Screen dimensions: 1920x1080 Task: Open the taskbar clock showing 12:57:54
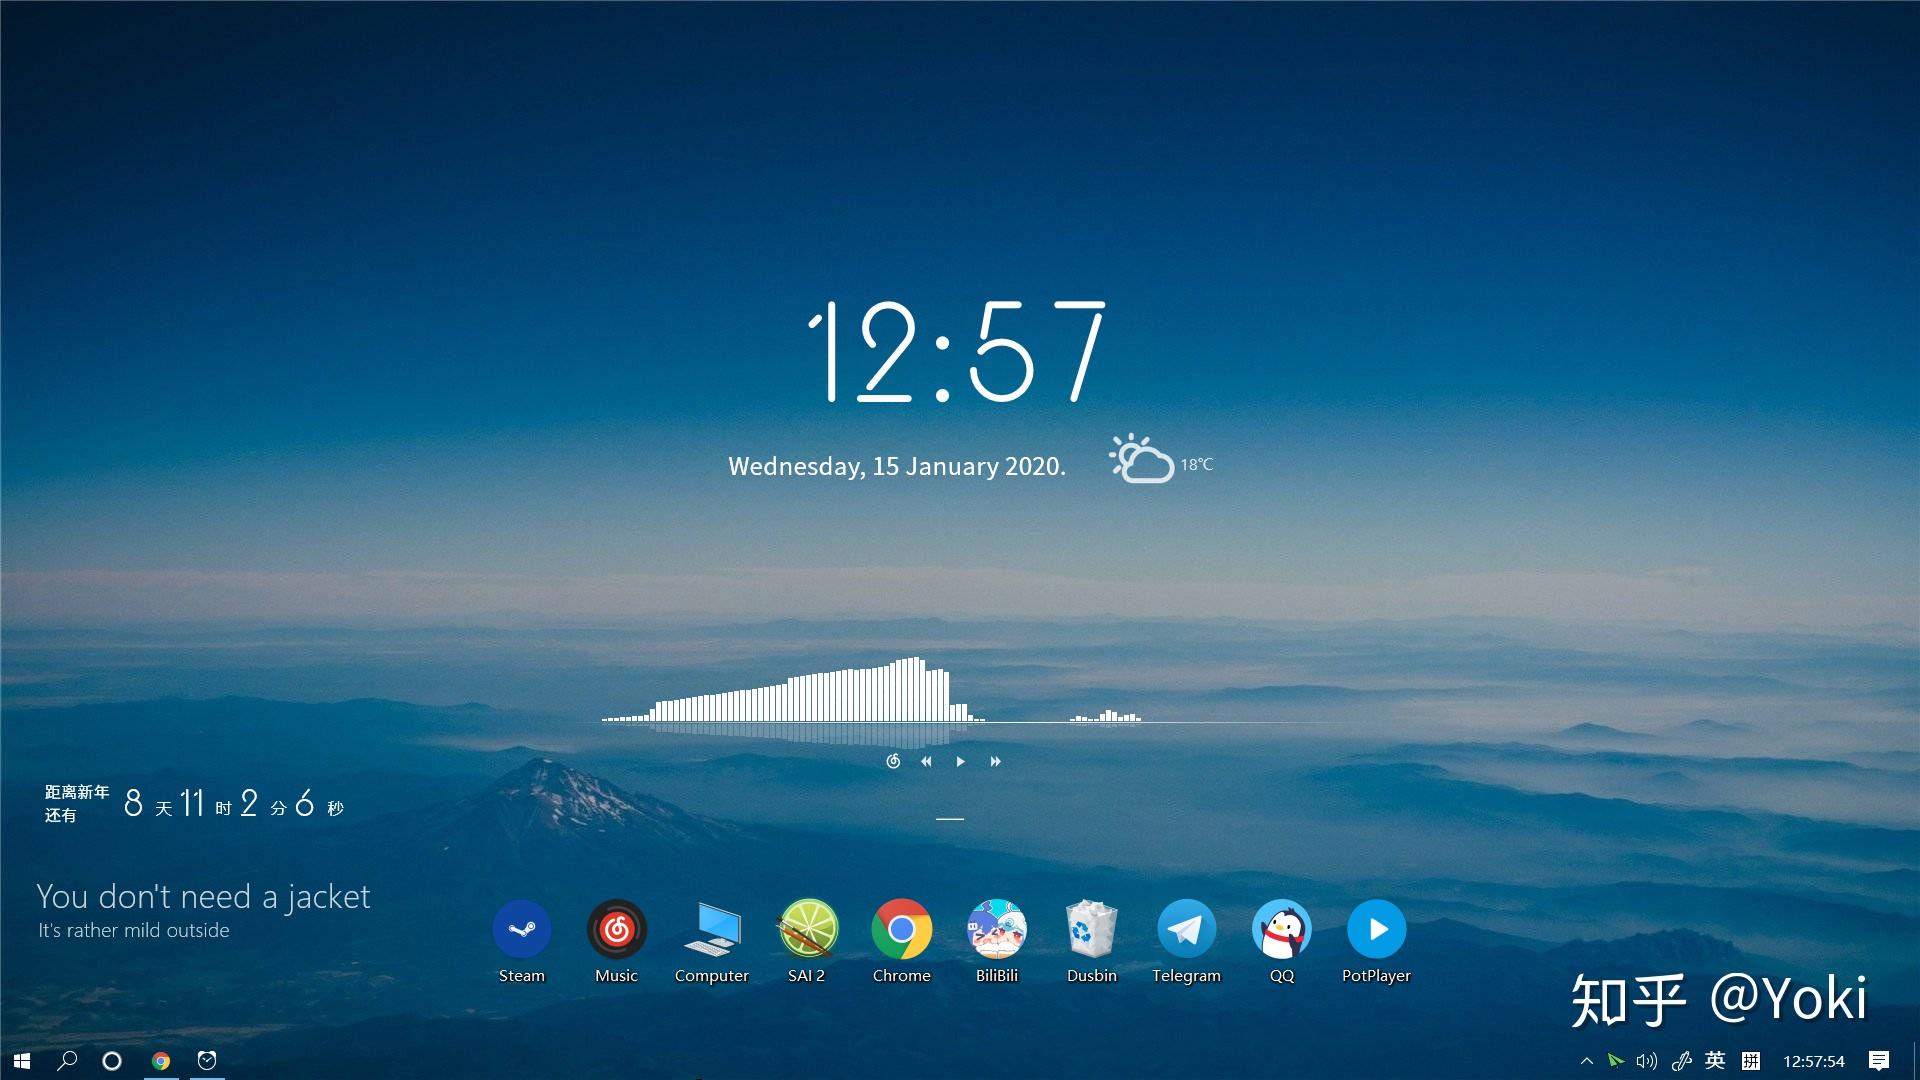(1814, 1061)
